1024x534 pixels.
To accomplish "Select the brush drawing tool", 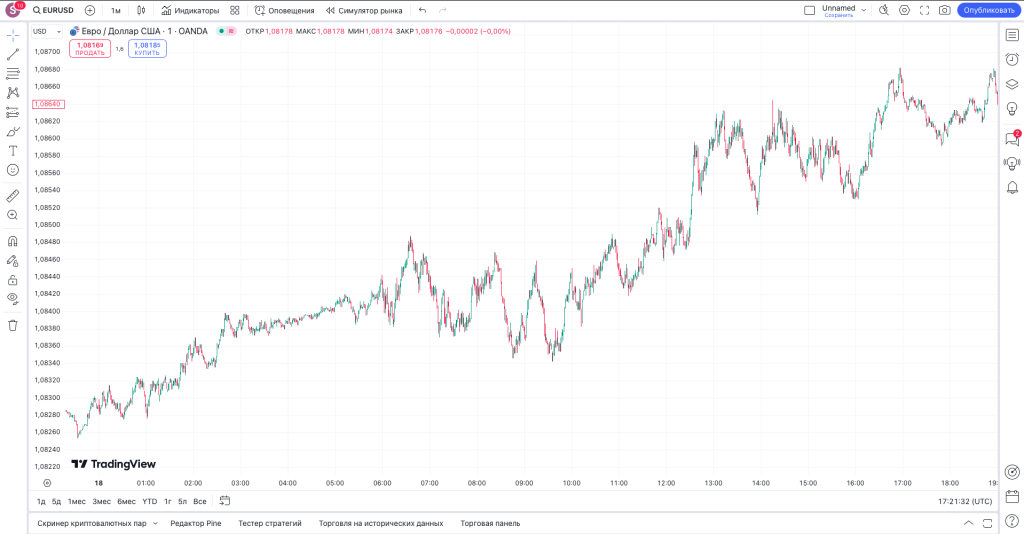I will point(12,131).
